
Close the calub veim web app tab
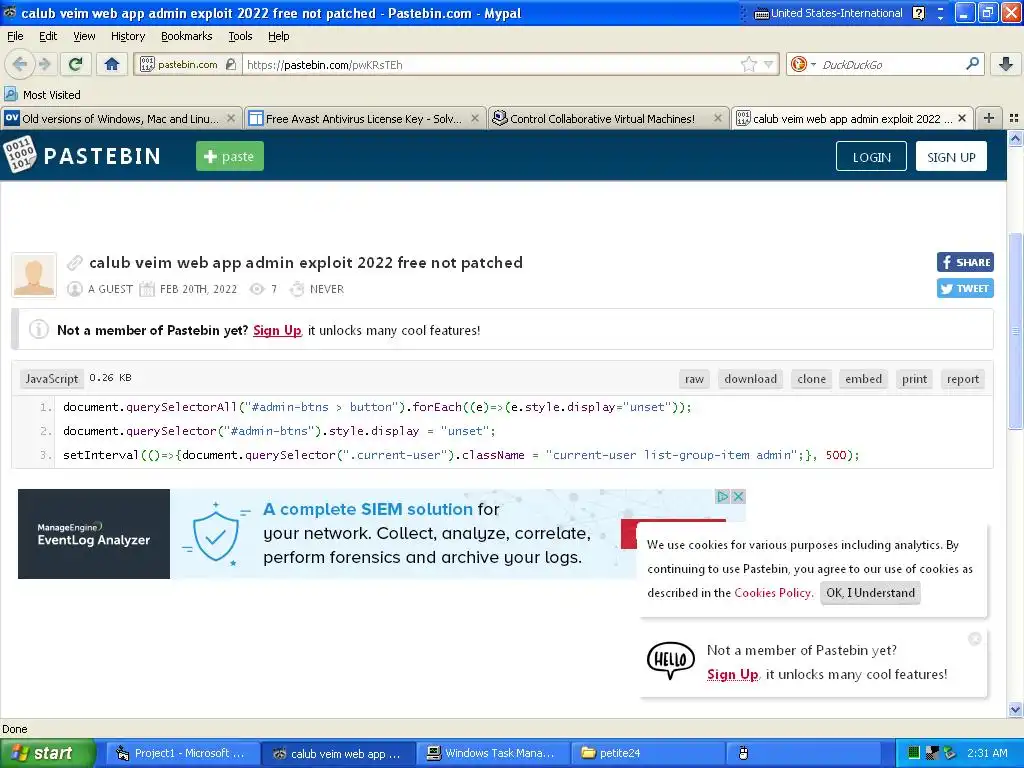coord(962,118)
